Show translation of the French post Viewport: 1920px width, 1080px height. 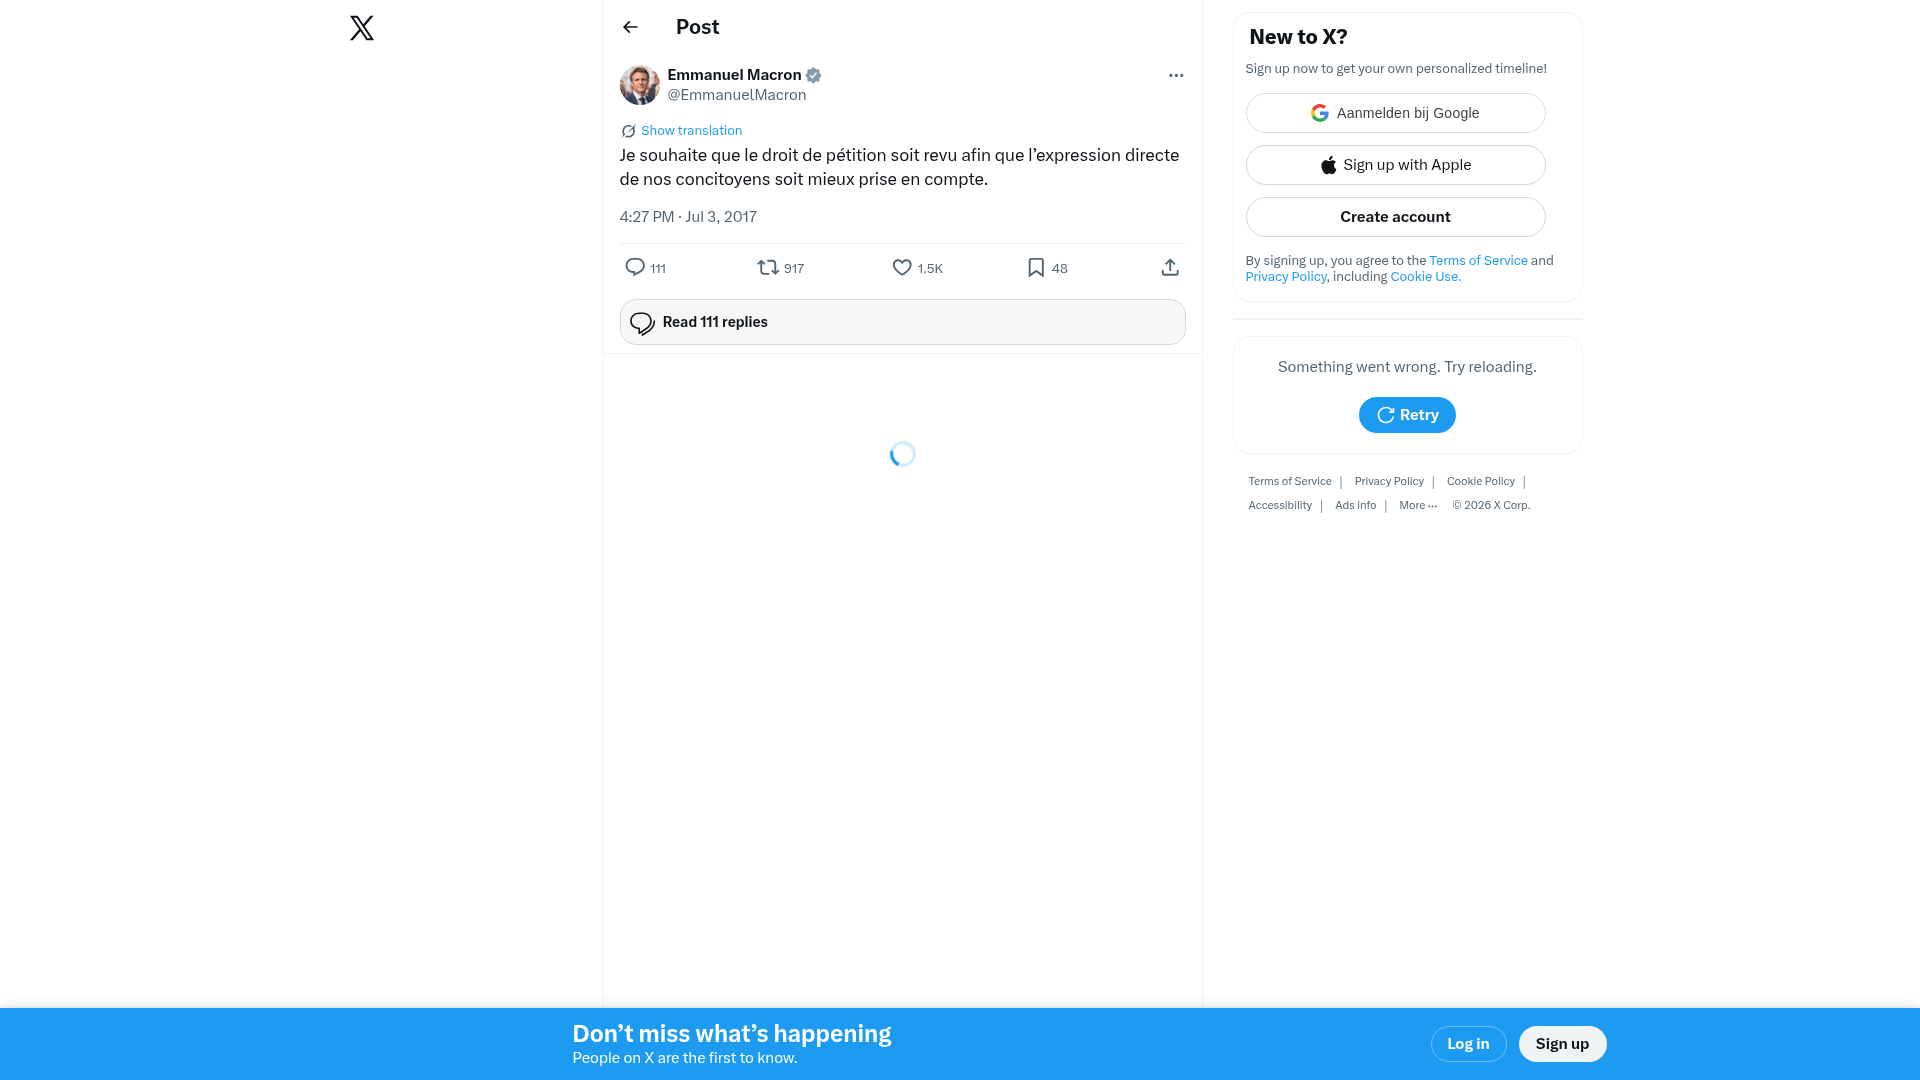tap(691, 131)
